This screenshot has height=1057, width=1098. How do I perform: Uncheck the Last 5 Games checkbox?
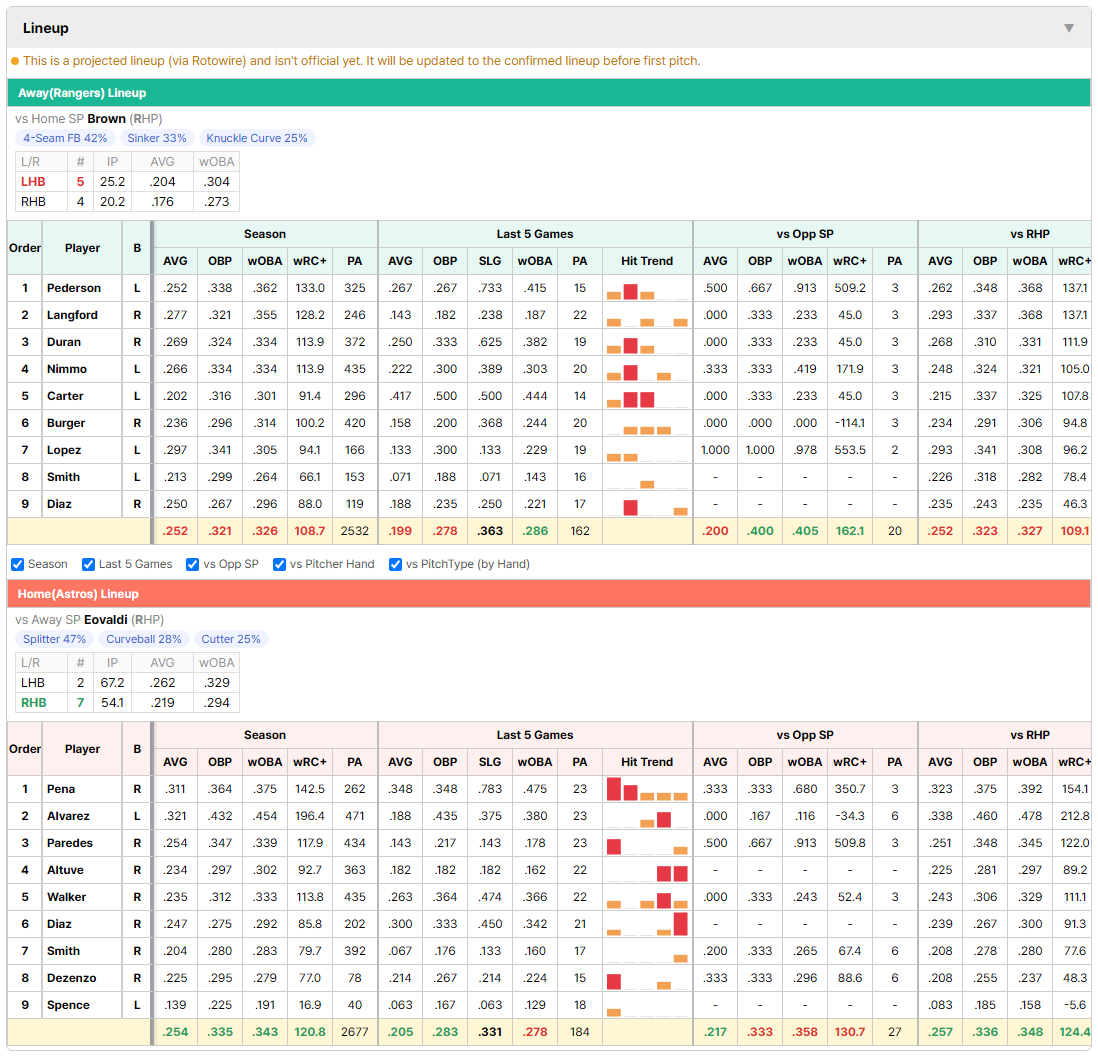coord(88,565)
